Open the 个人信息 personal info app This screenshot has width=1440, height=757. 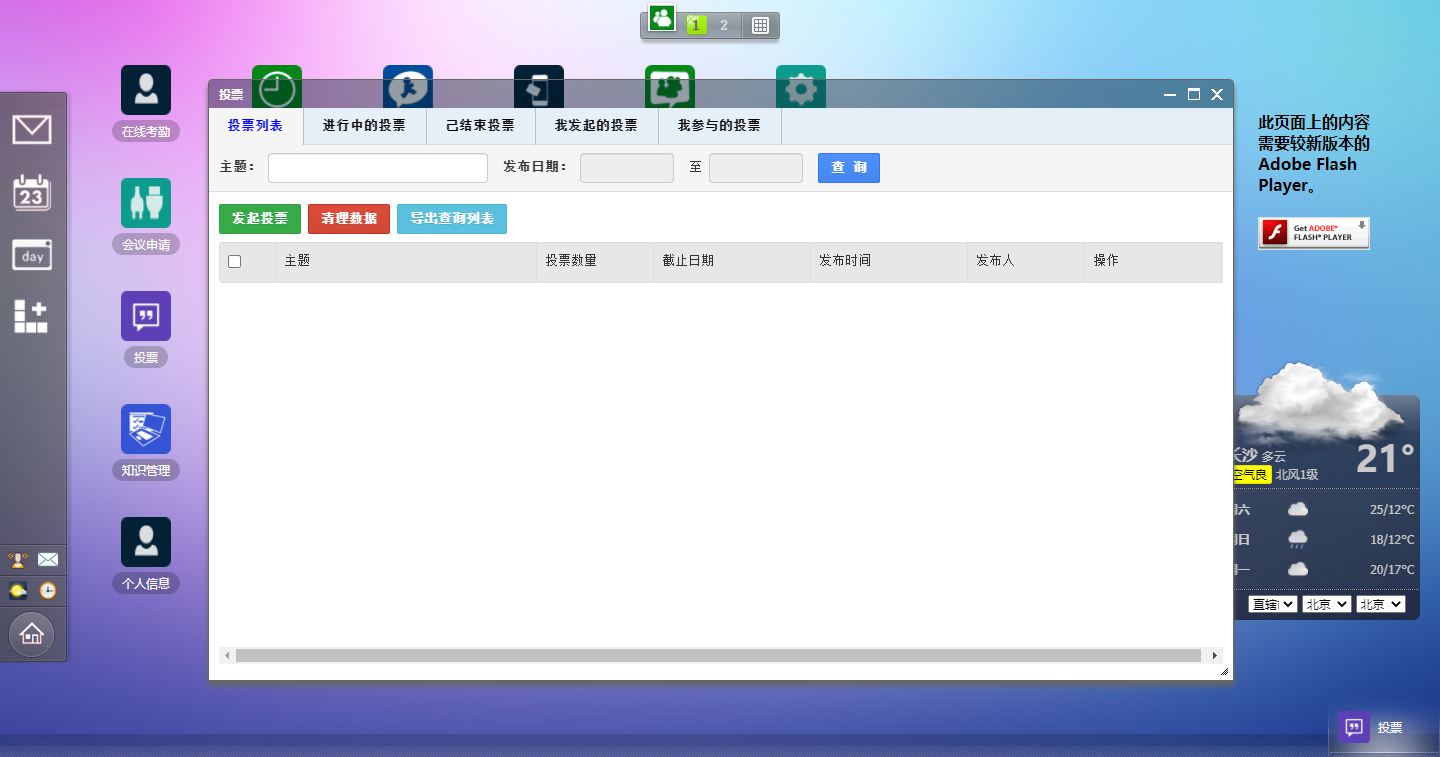(145, 541)
